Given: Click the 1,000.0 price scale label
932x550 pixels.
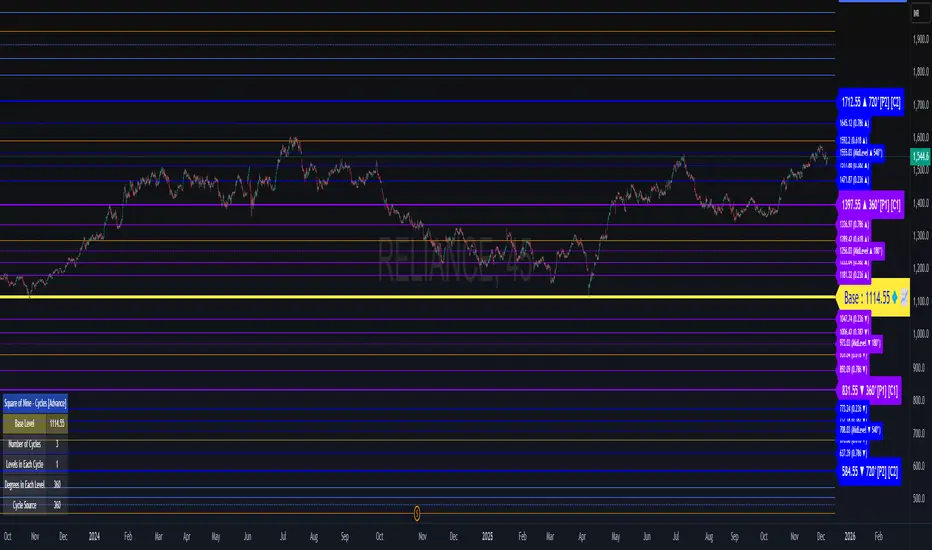Looking at the screenshot, I should [921, 334].
